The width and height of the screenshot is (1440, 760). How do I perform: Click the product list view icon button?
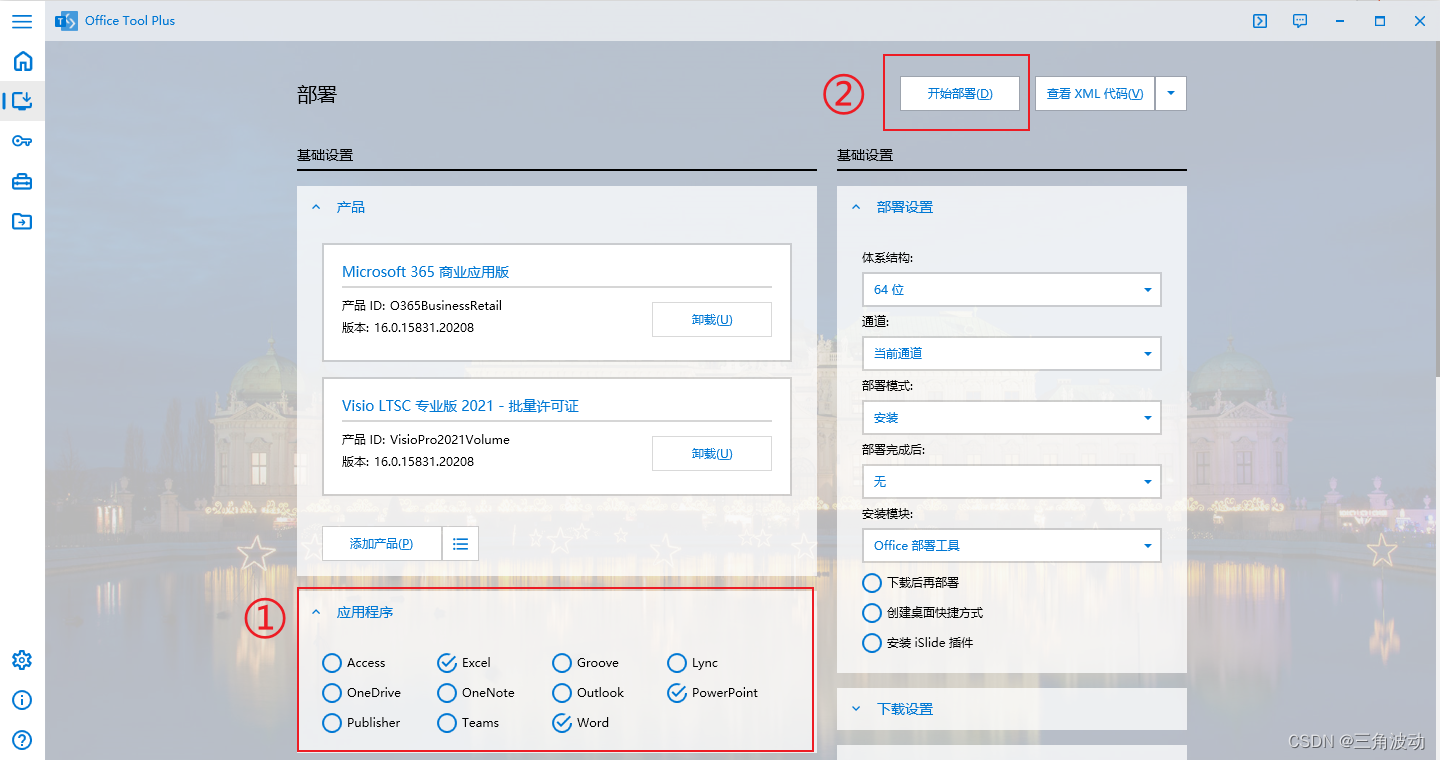pos(460,544)
